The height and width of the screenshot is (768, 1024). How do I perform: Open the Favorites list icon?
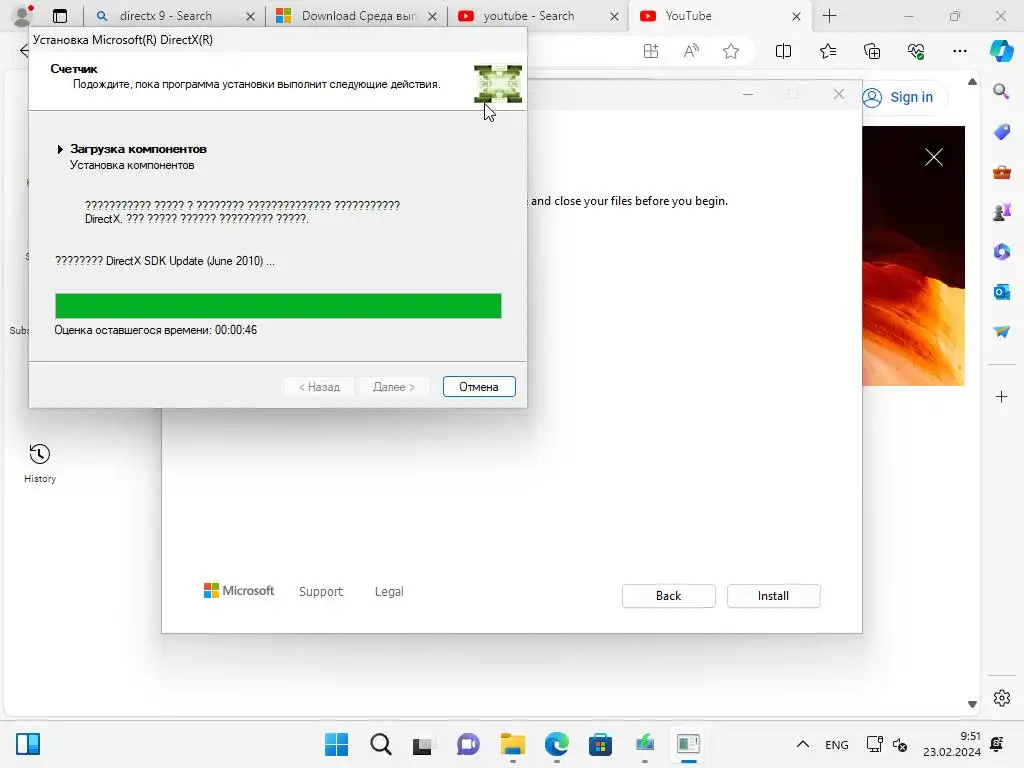(x=828, y=51)
